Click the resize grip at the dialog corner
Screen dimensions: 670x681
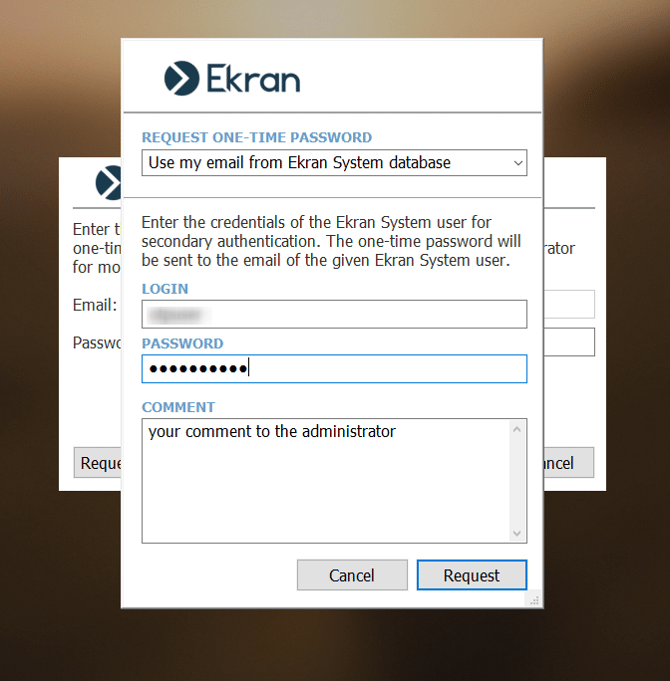point(535,601)
